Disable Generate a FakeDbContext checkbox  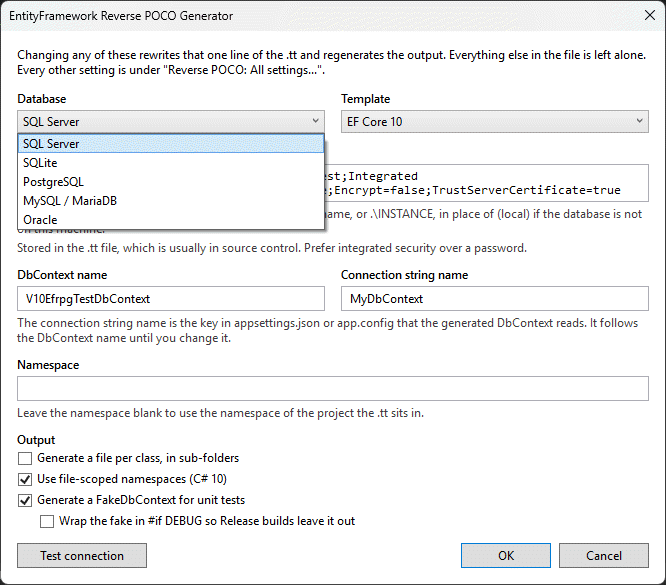point(25,500)
